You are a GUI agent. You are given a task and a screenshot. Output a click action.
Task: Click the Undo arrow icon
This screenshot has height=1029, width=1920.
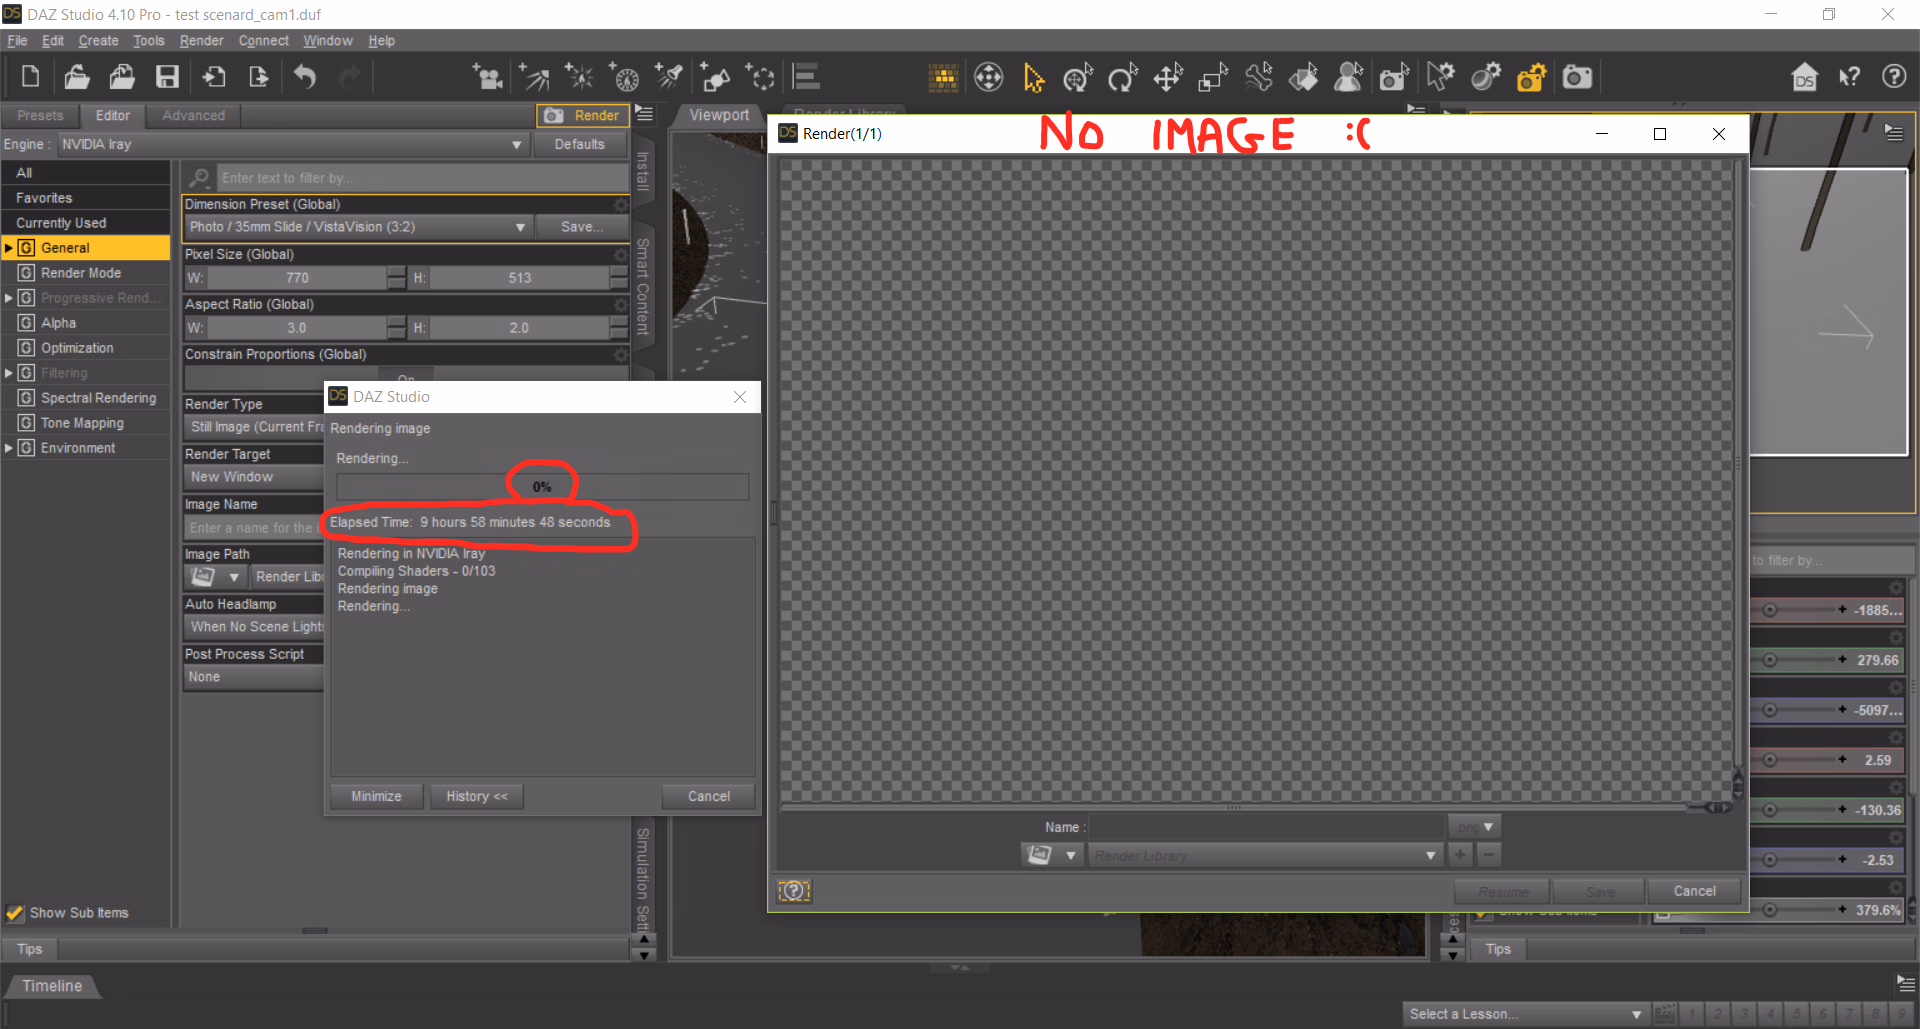click(305, 77)
